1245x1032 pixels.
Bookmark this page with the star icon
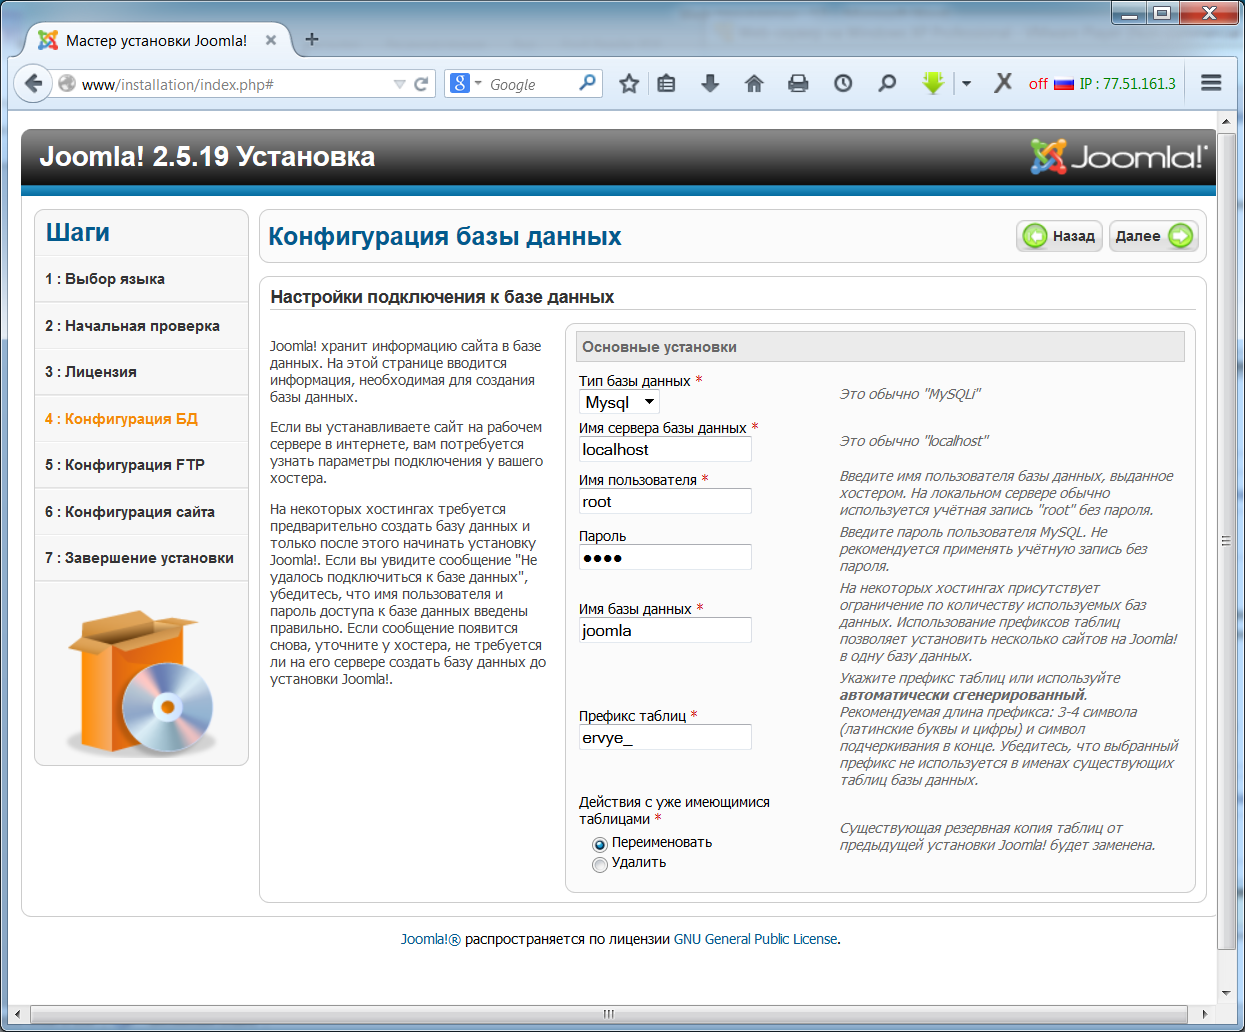[629, 84]
